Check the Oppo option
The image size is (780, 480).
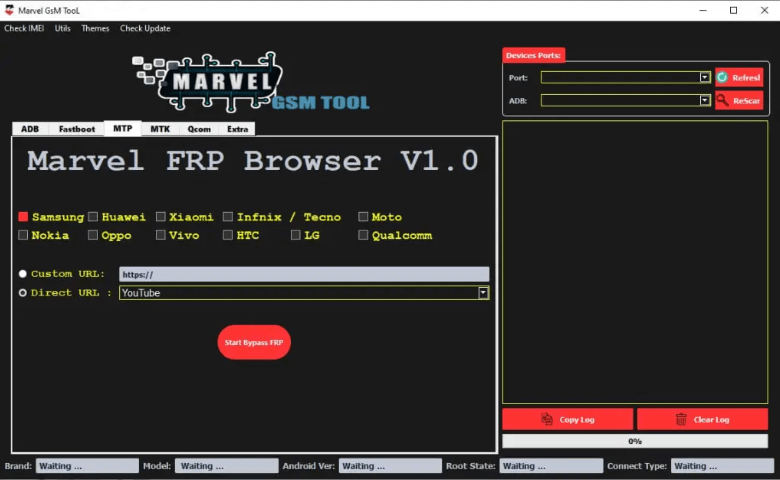(x=93, y=235)
